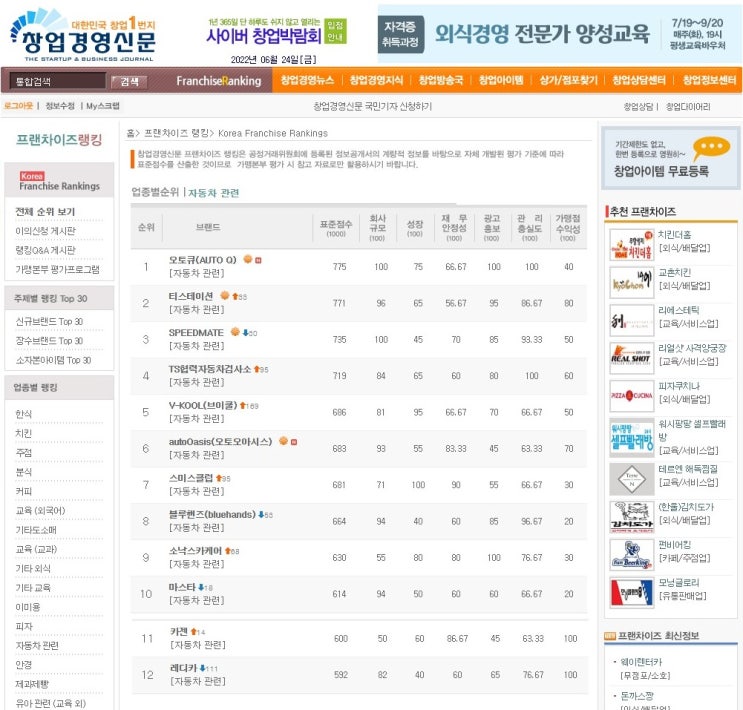Open brand 오토큐(AUTO Q)
This screenshot has height=710, width=743.
click(x=202, y=260)
